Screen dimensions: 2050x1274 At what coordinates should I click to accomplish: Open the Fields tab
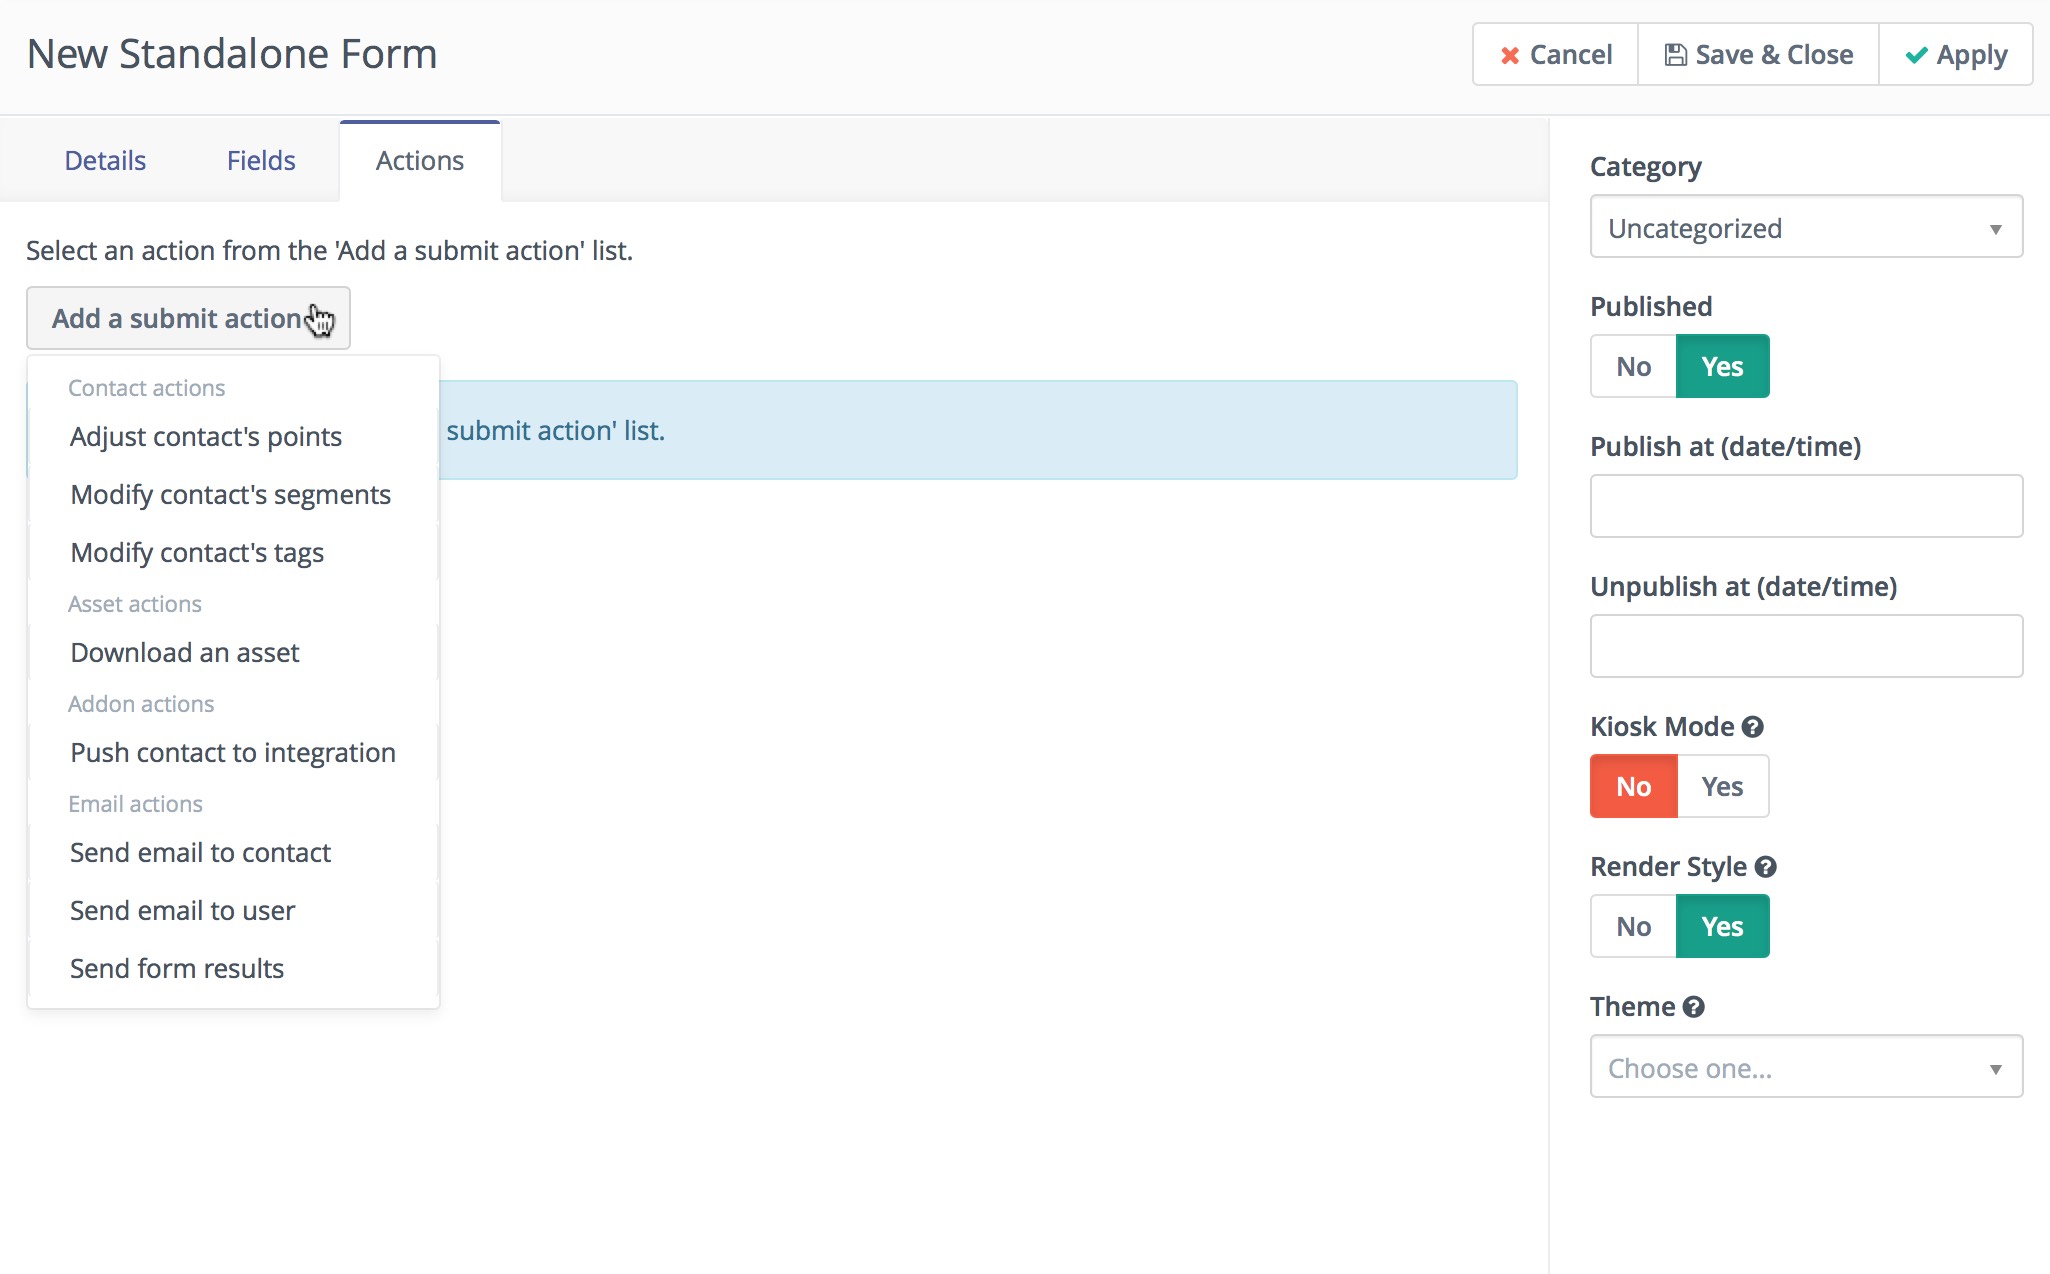tap(261, 161)
